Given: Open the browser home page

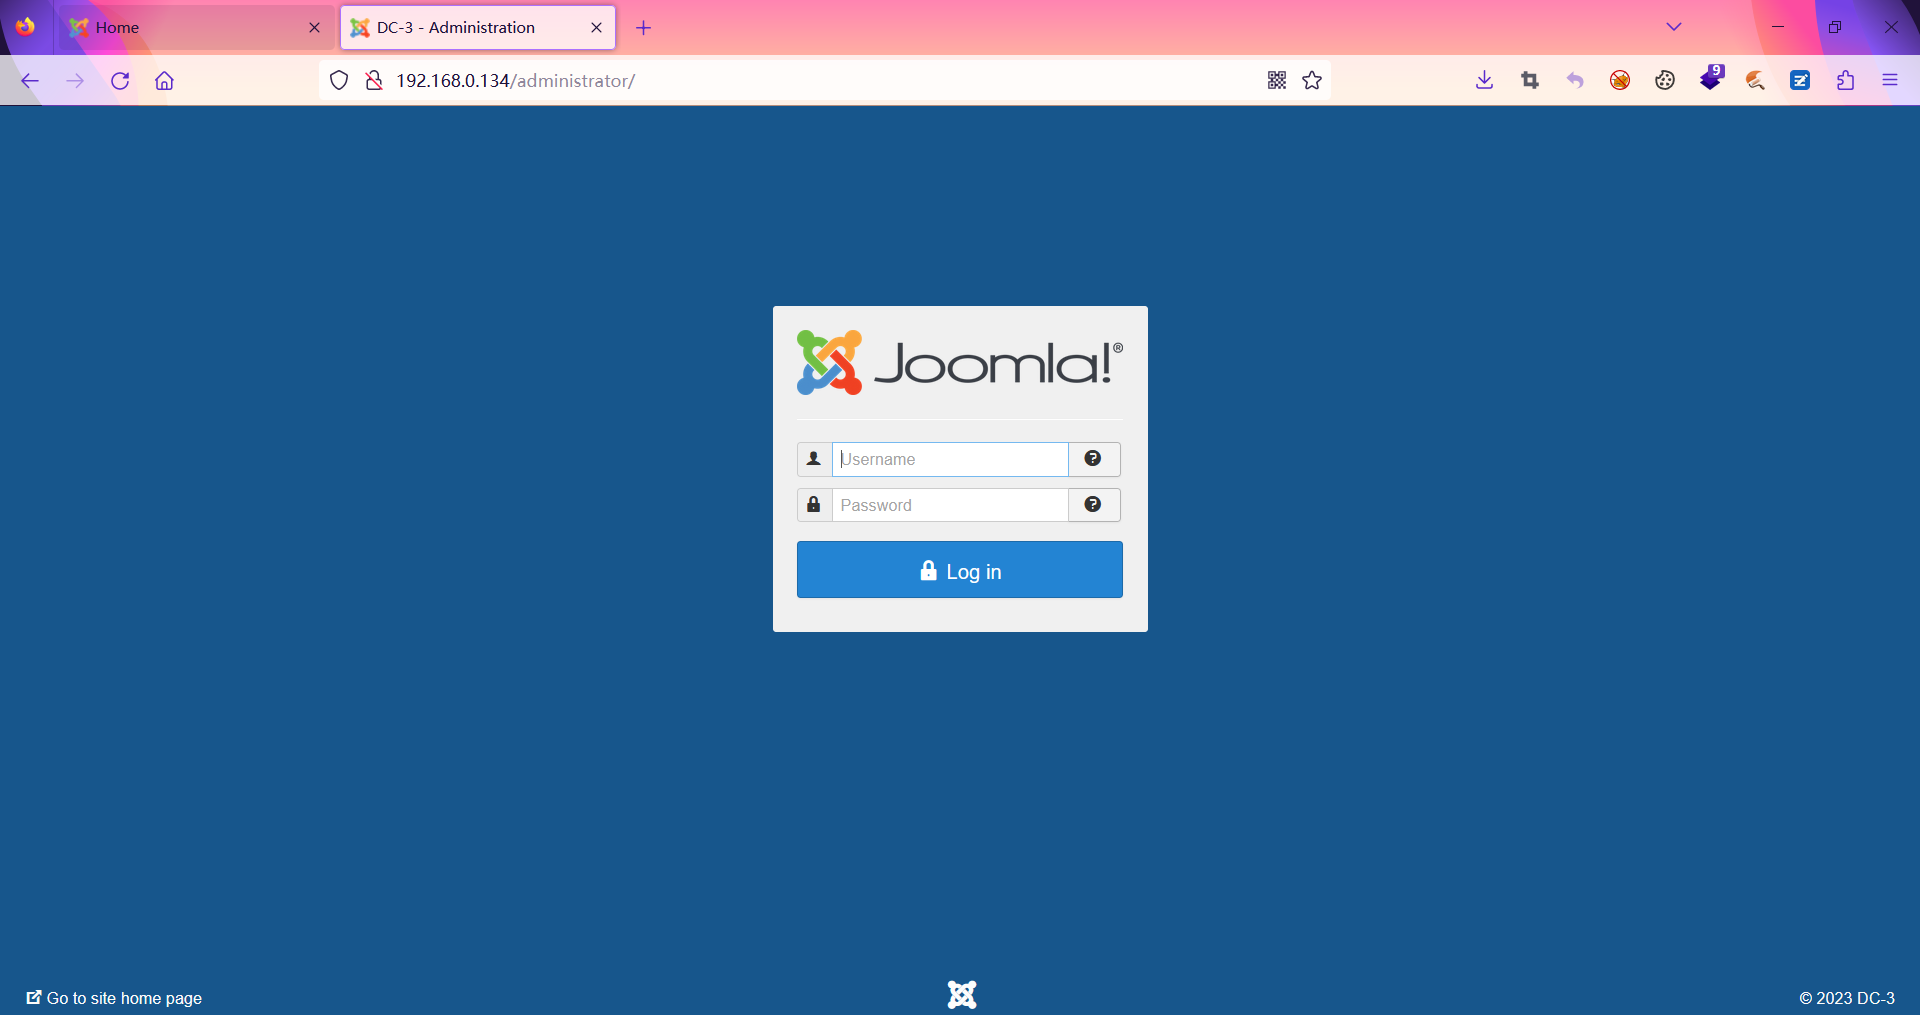Looking at the screenshot, I should pos(164,81).
